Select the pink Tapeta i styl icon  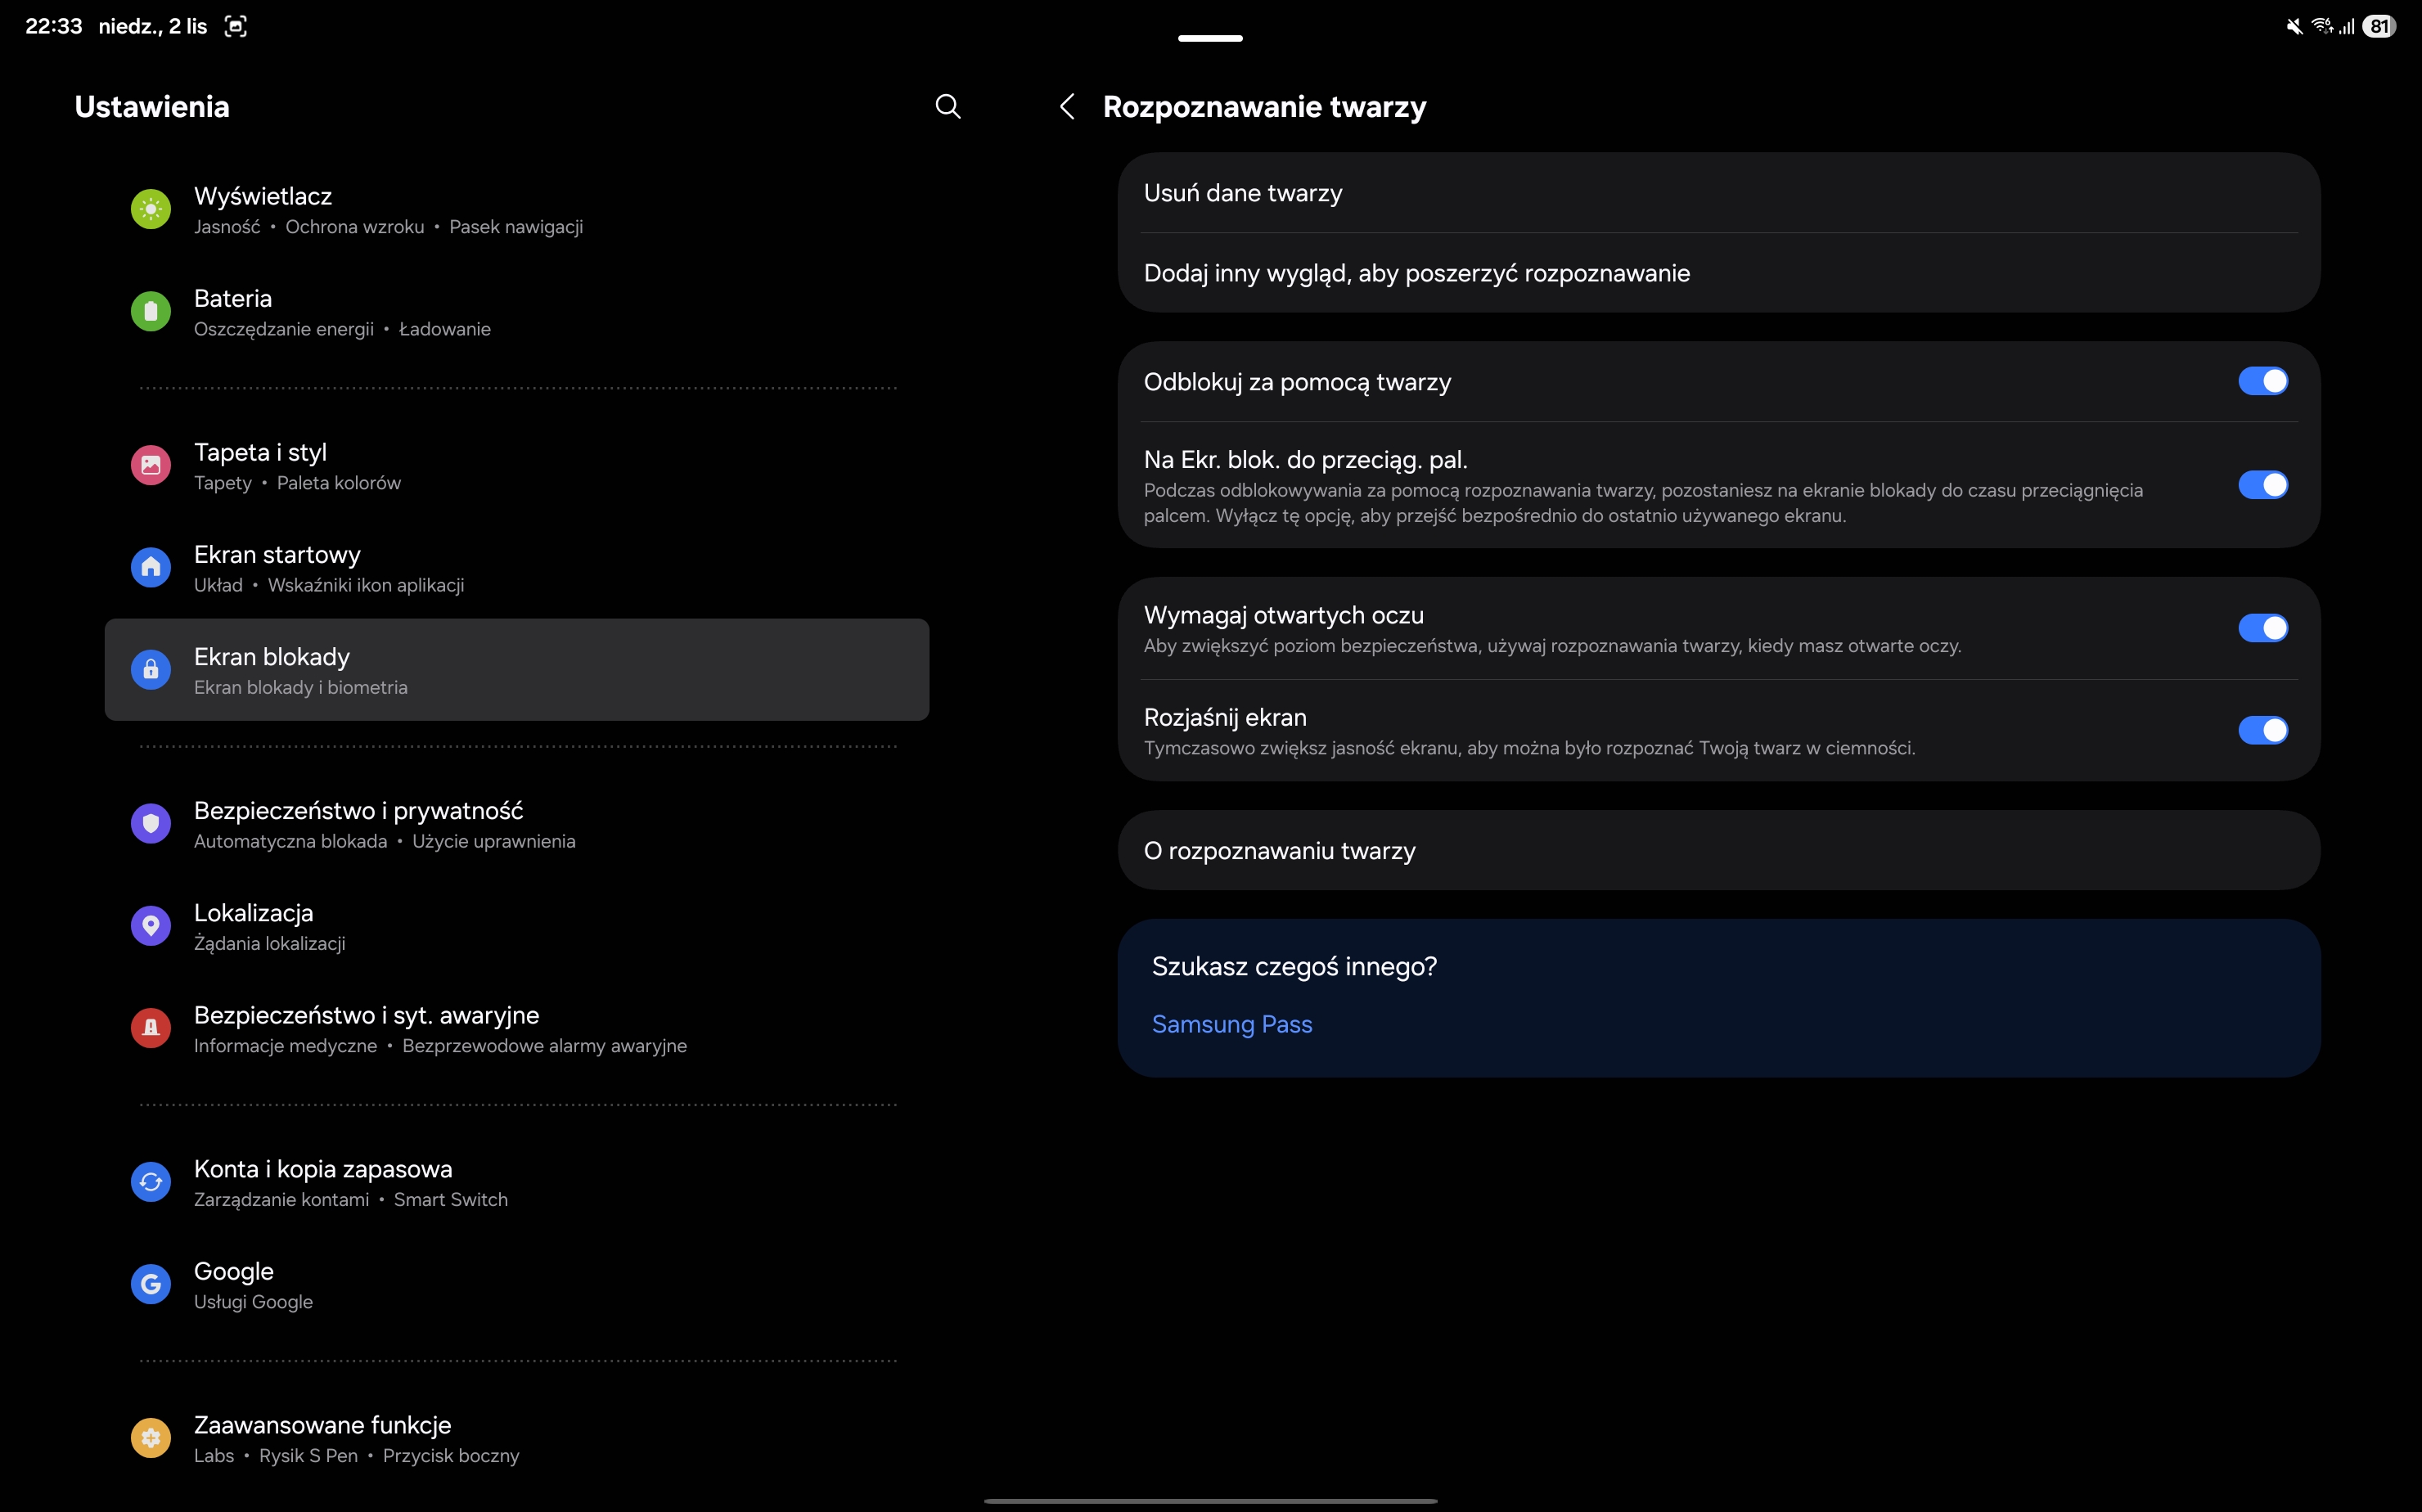[151, 465]
